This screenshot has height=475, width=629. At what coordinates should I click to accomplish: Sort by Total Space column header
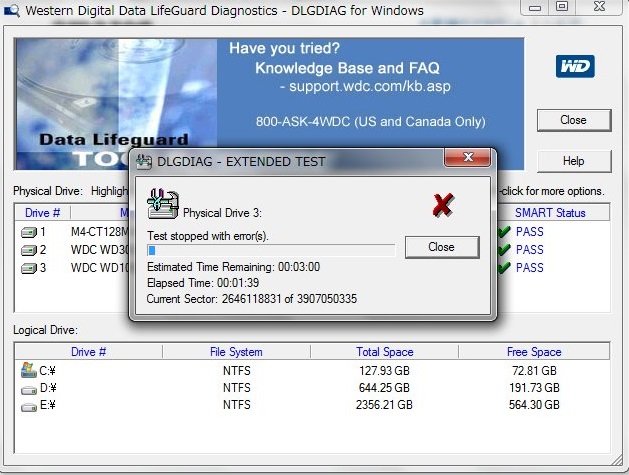(384, 352)
